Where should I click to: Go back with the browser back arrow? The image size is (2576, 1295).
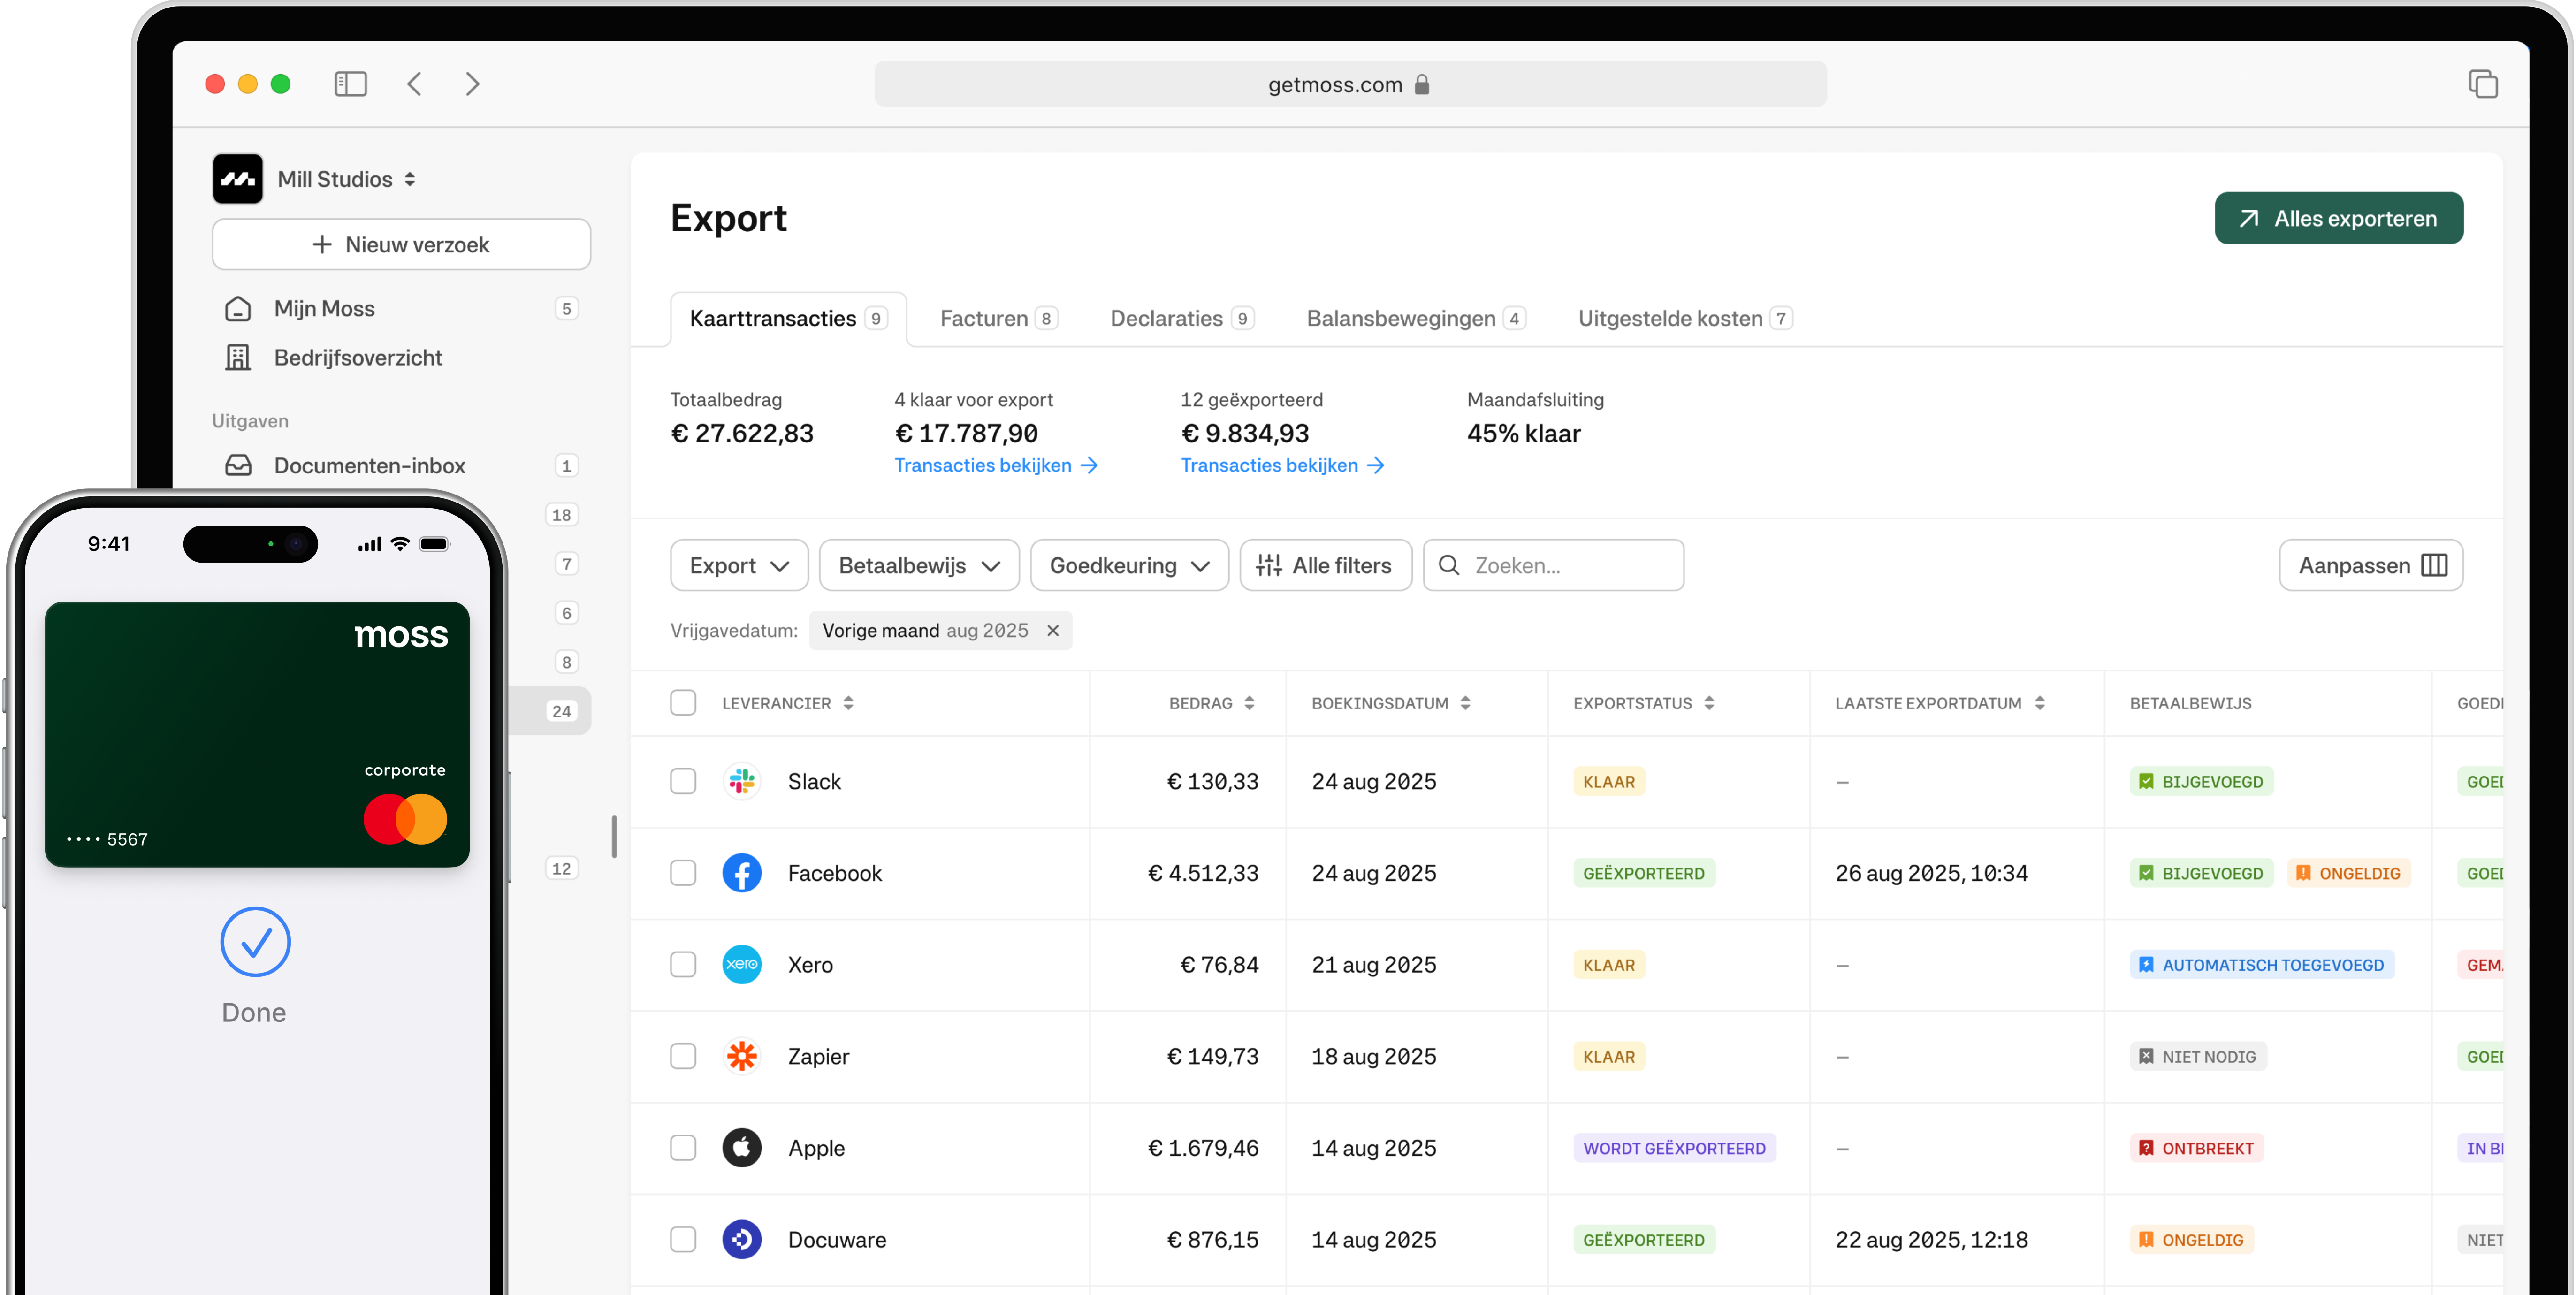pos(415,84)
